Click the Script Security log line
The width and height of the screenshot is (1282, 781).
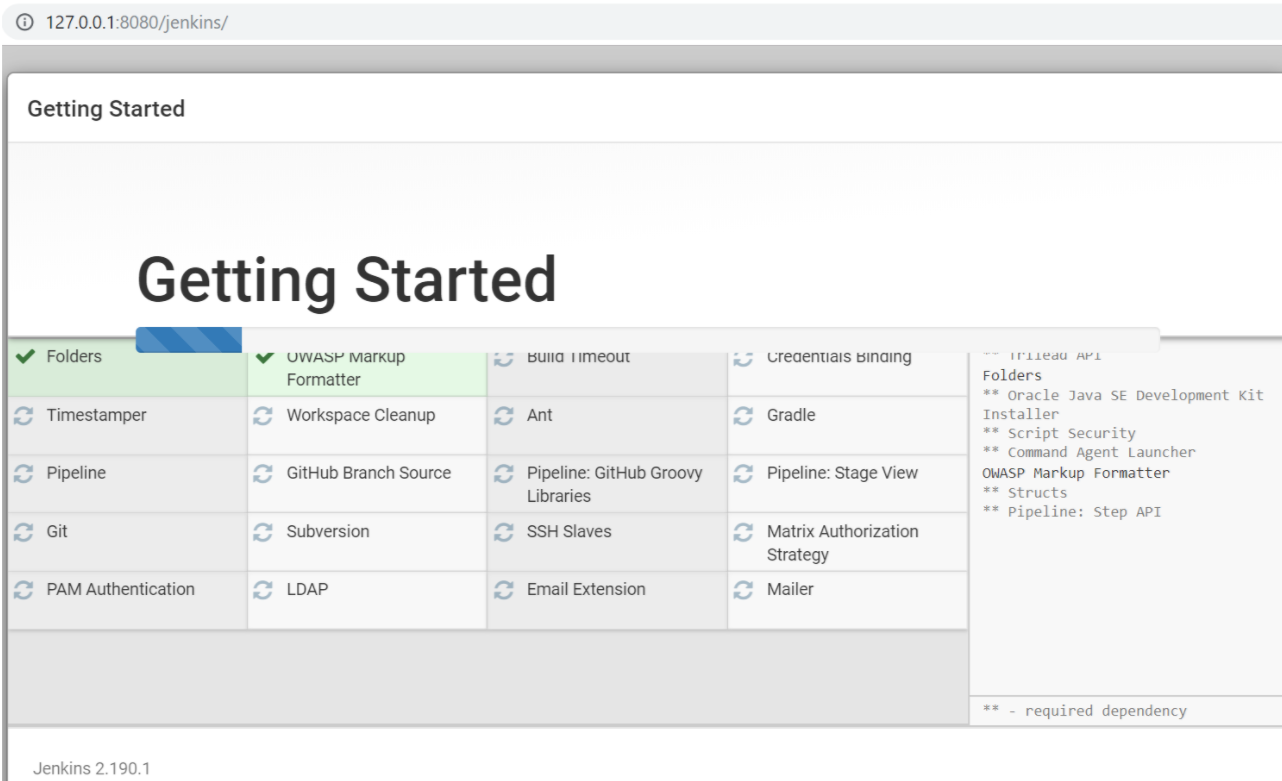click(x=1059, y=433)
